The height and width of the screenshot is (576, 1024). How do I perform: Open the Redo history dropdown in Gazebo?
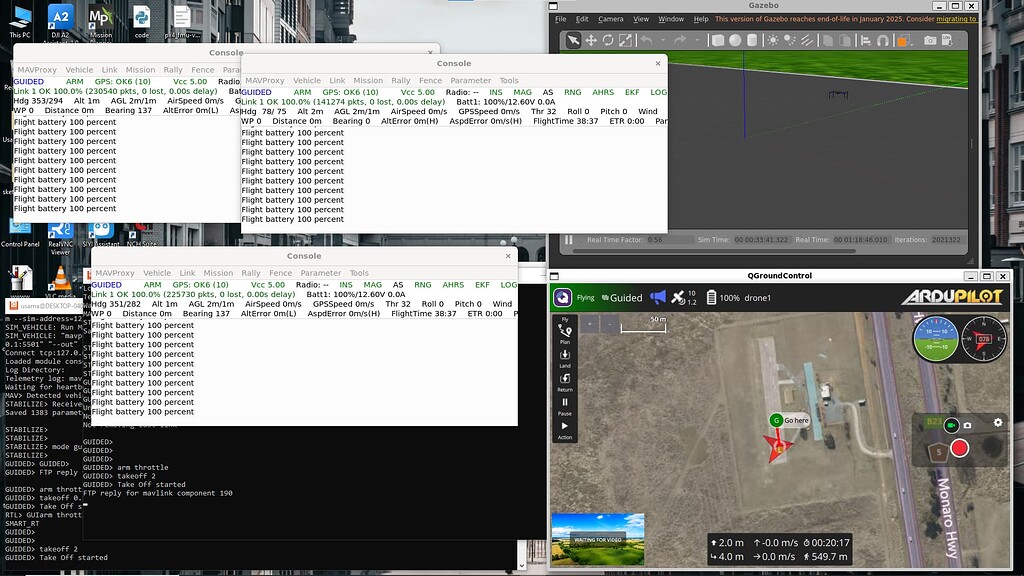tap(698, 40)
